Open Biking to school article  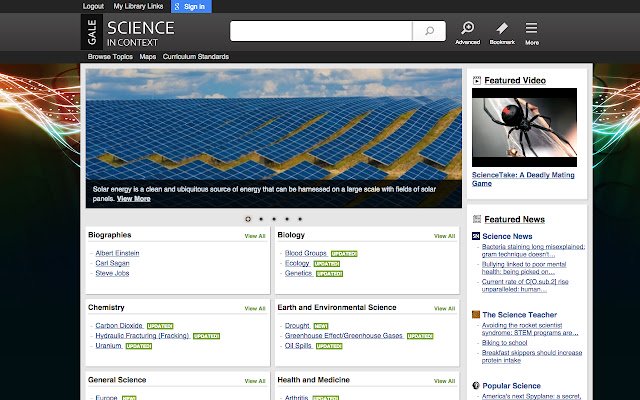504,342
